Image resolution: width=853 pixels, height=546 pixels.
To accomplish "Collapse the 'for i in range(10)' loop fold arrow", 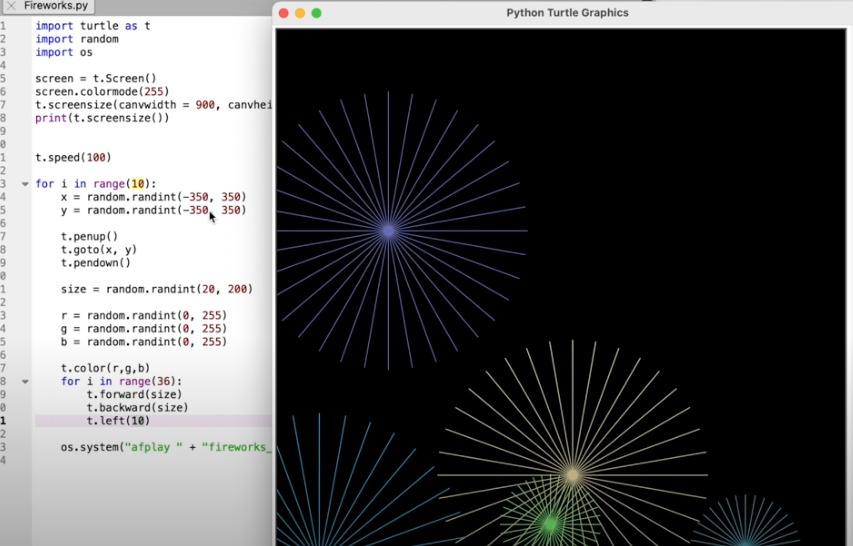I will pos(25,184).
